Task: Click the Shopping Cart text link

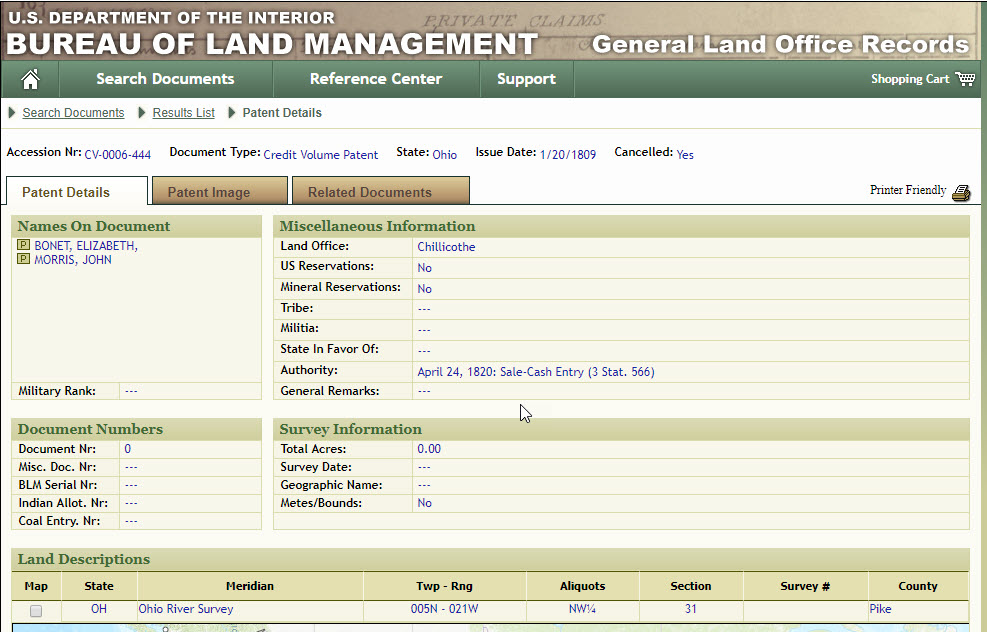Action: 910,79
